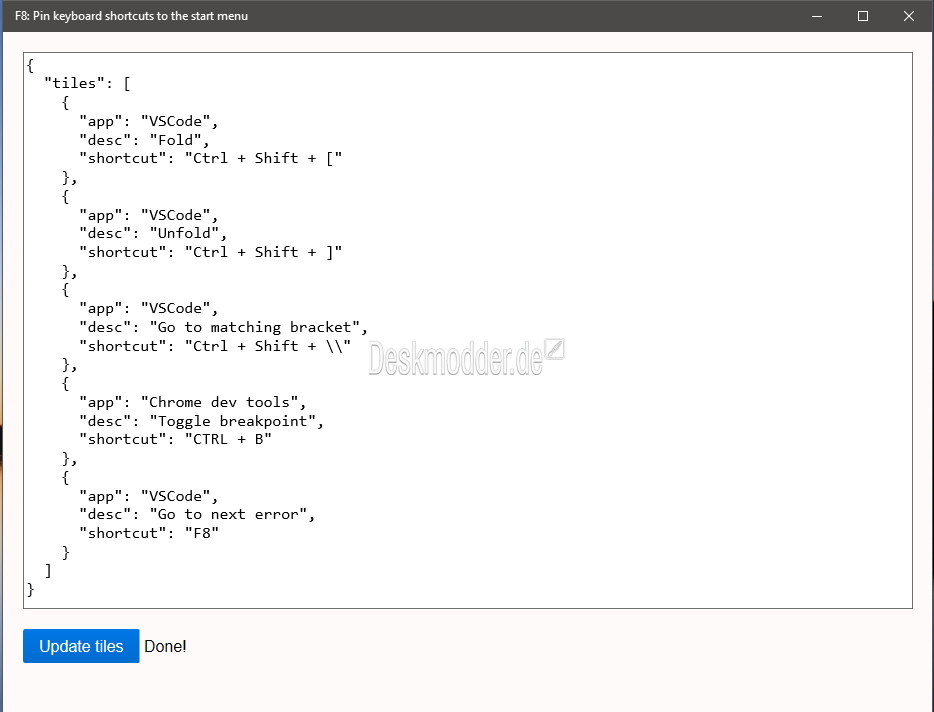This screenshot has height=712, width=934.
Task: Close the F8 window
Action: coord(908,16)
